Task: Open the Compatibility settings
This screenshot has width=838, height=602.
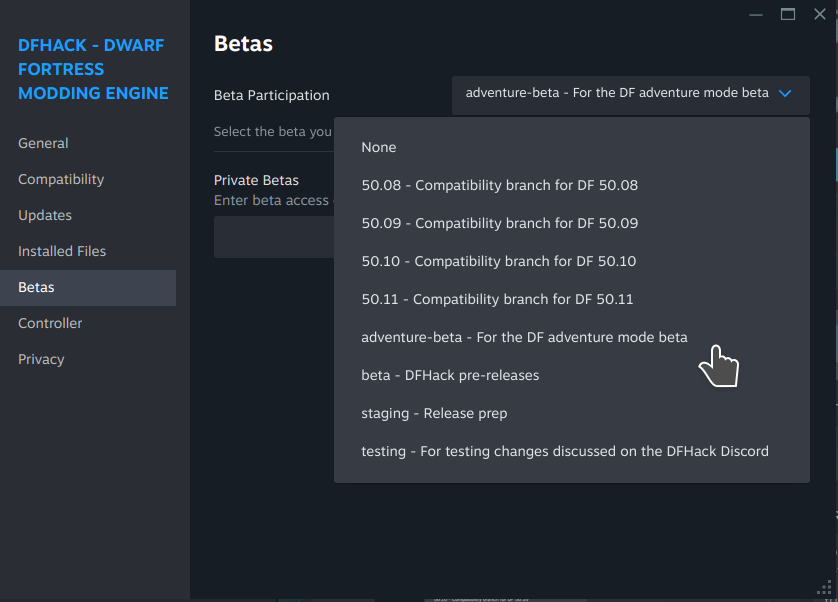Action: click(61, 179)
